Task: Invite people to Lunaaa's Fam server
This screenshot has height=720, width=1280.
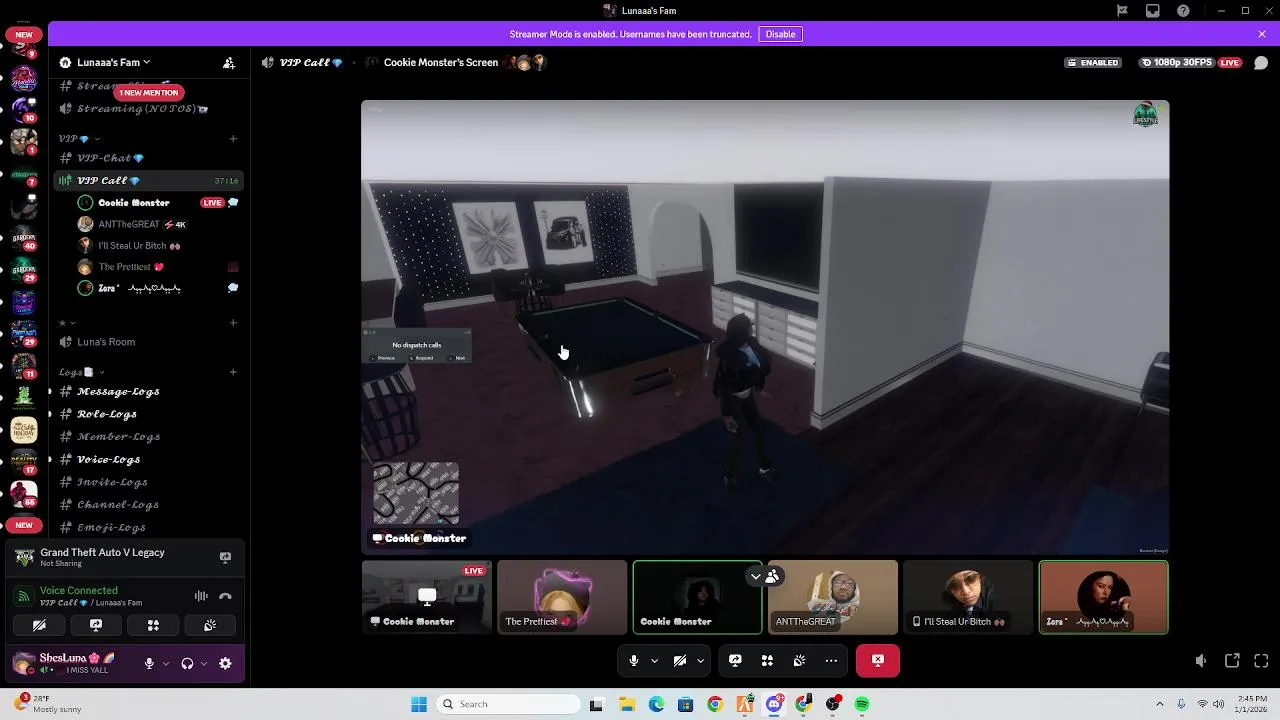Action: [x=229, y=62]
